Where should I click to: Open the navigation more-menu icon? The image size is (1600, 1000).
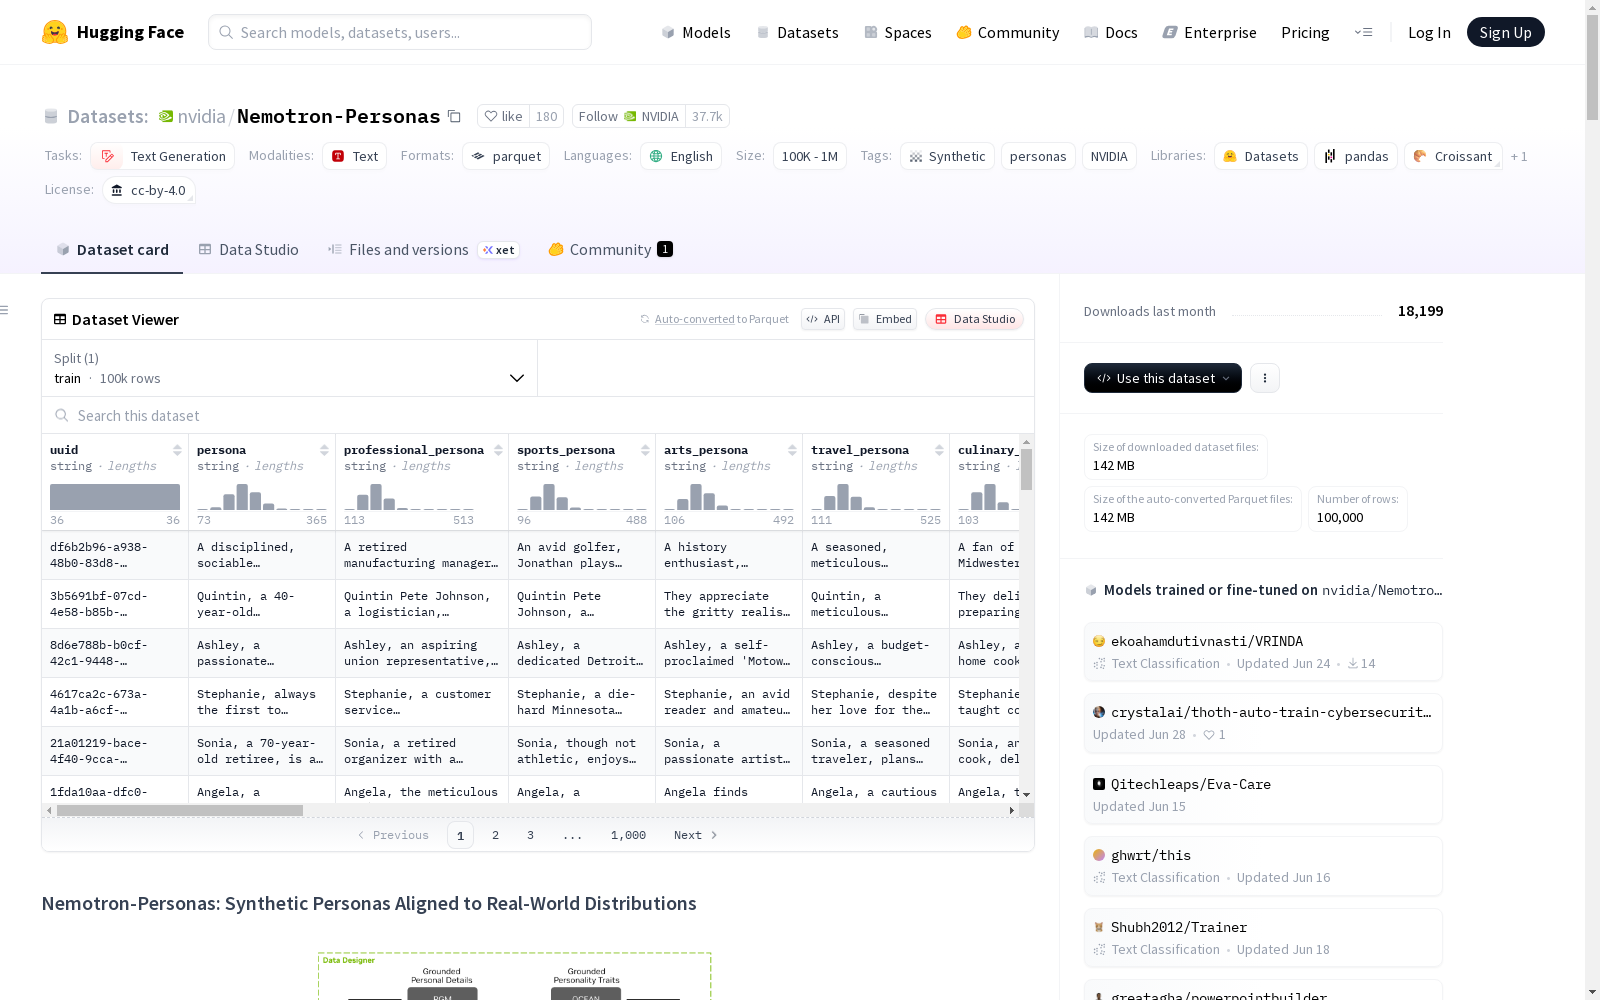pyautogui.click(x=1363, y=32)
